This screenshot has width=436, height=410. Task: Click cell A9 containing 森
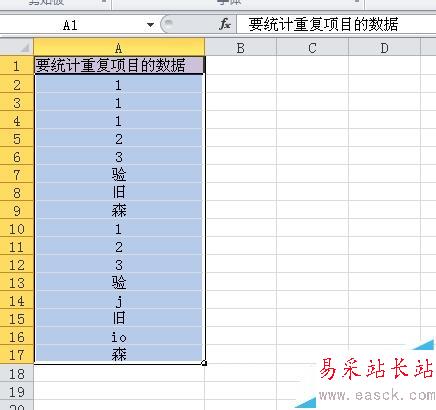coord(119,210)
